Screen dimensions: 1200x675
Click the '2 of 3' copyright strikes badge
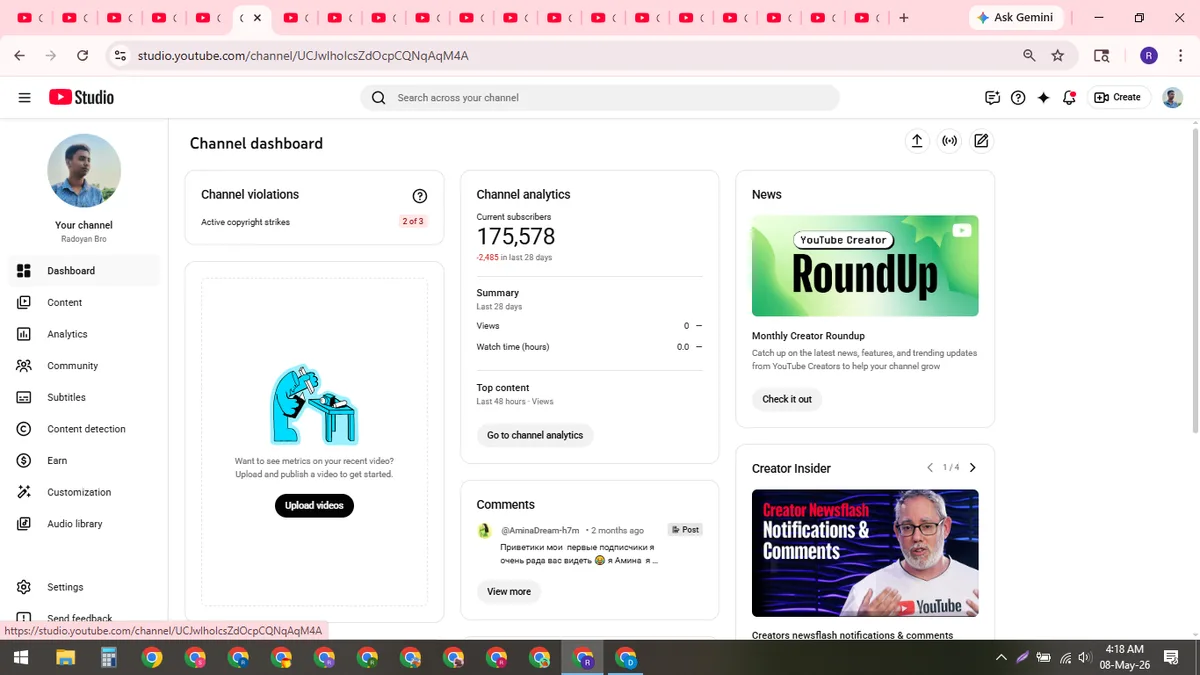(413, 222)
